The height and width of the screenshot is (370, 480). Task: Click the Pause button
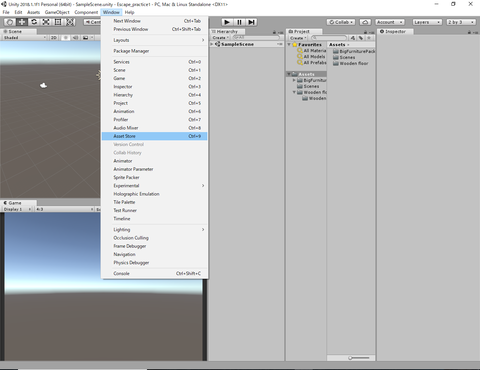pyautogui.click(x=239, y=22)
